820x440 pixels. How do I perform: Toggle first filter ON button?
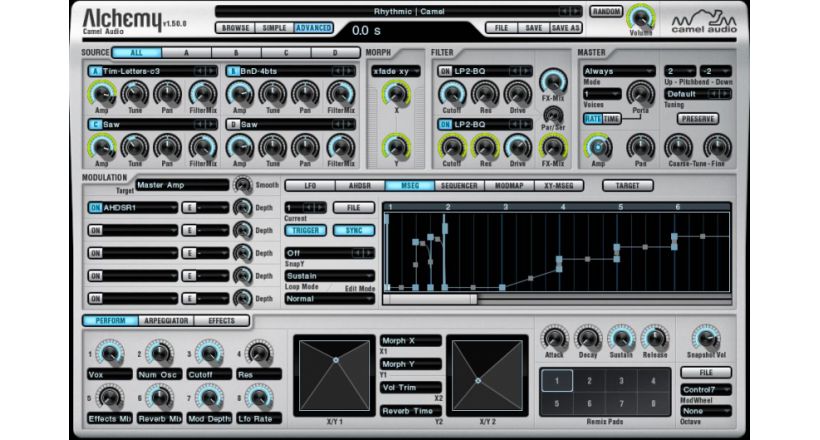pos(445,71)
